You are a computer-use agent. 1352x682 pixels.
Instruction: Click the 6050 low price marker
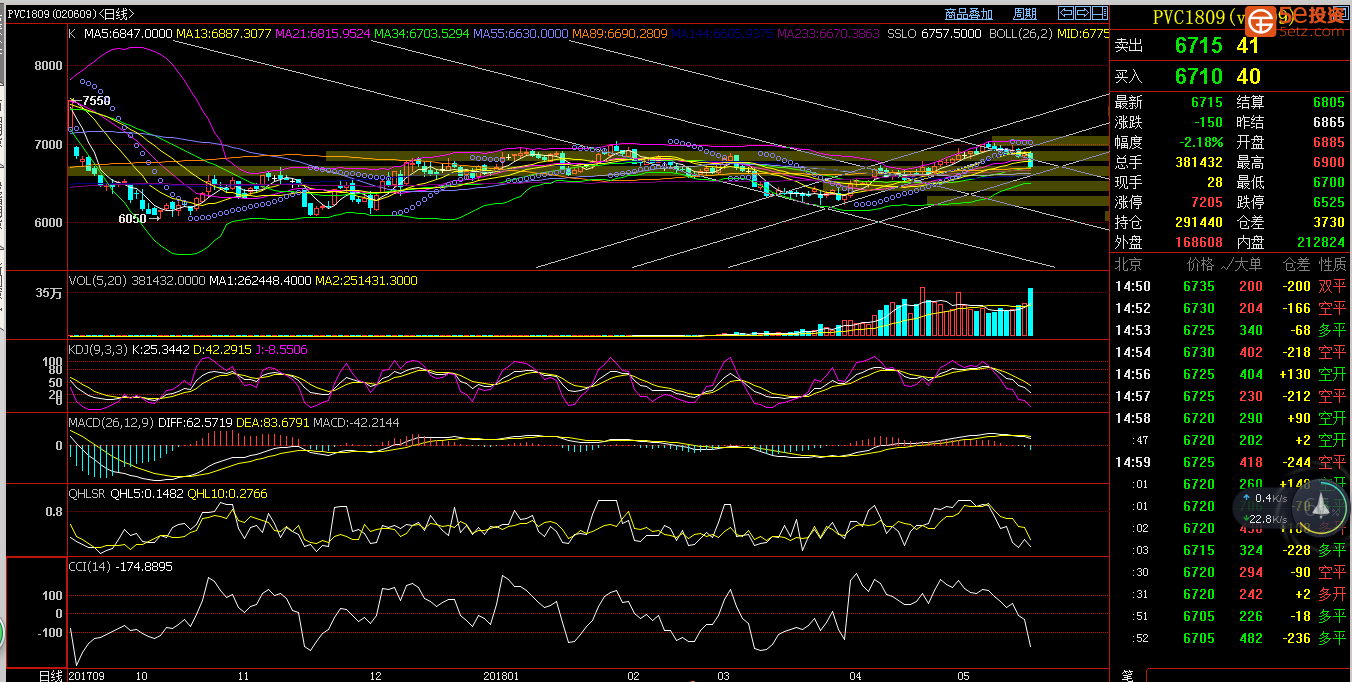pos(132,218)
